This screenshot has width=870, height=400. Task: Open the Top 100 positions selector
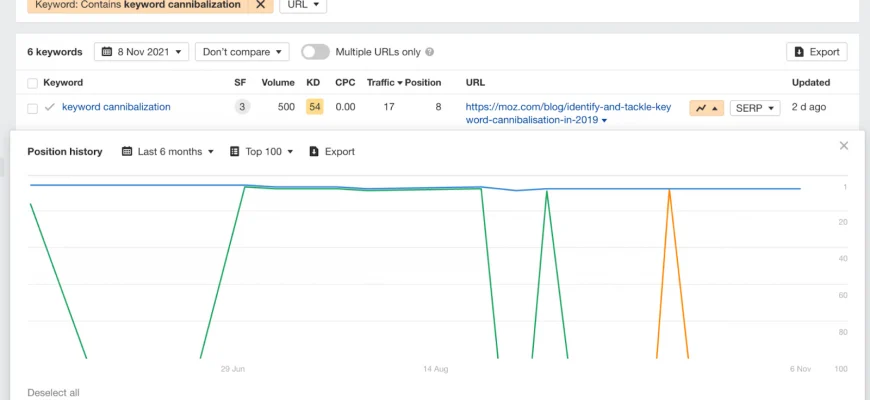261,152
